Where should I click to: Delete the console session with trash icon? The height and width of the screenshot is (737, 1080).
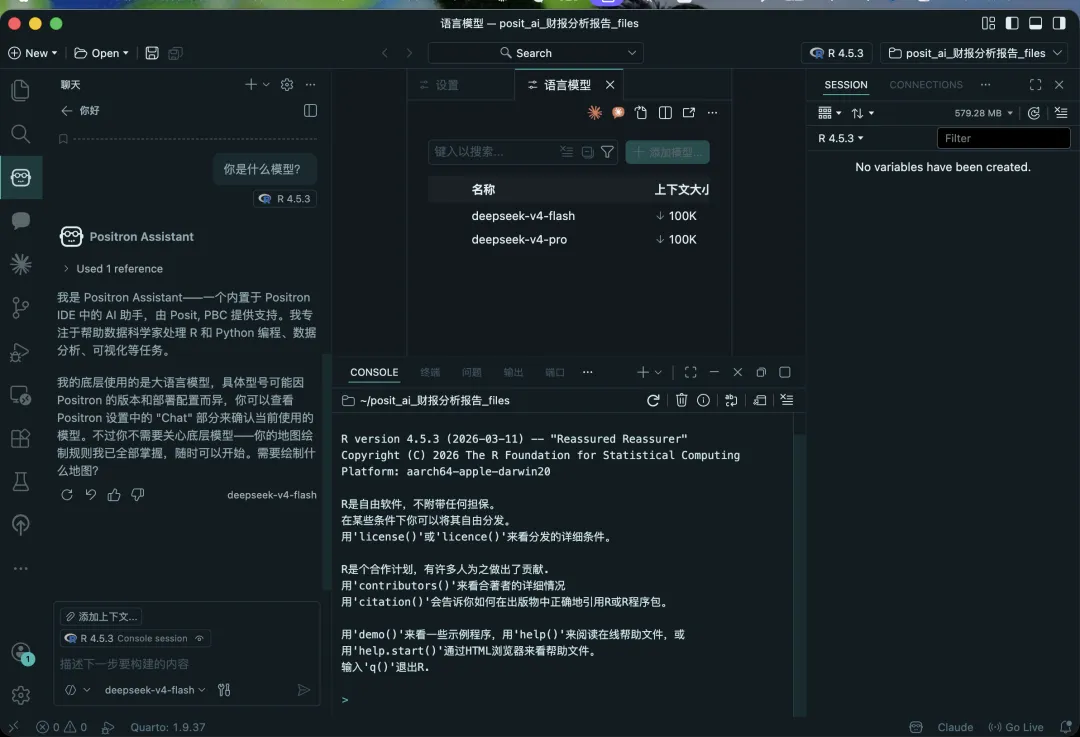(681, 400)
